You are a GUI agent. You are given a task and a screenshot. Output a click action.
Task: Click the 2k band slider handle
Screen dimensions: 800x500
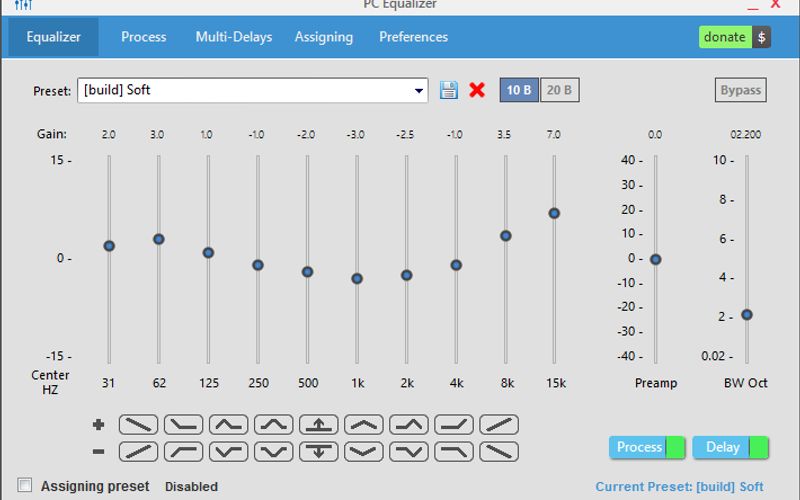(x=406, y=276)
